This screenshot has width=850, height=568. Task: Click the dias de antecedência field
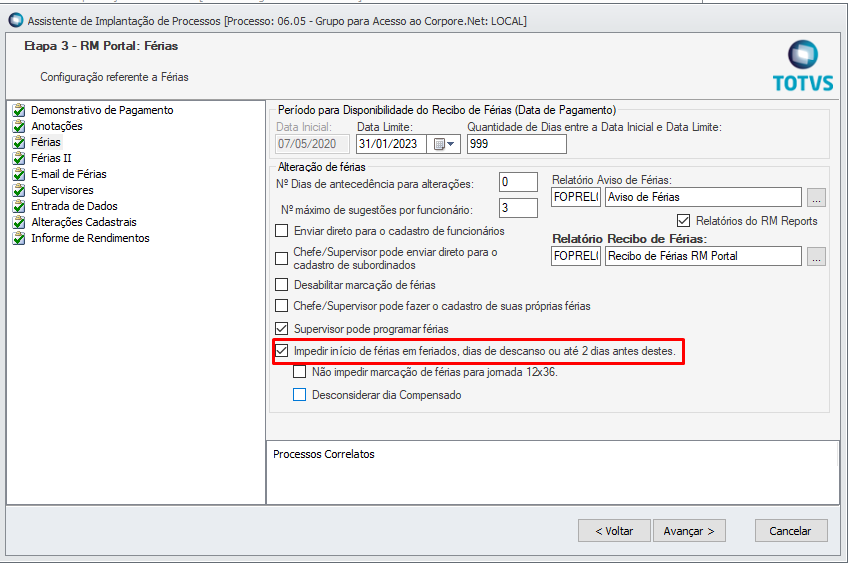518,182
